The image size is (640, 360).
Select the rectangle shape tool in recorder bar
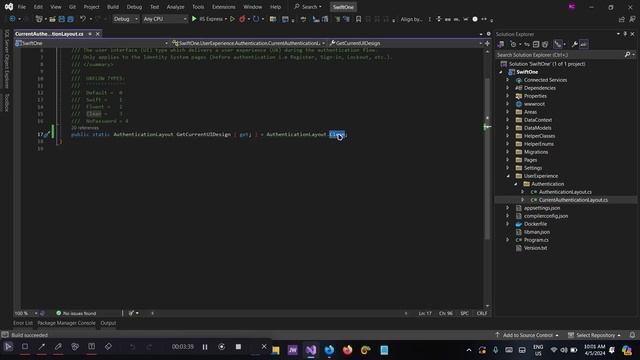pyautogui.click(x=25, y=347)
